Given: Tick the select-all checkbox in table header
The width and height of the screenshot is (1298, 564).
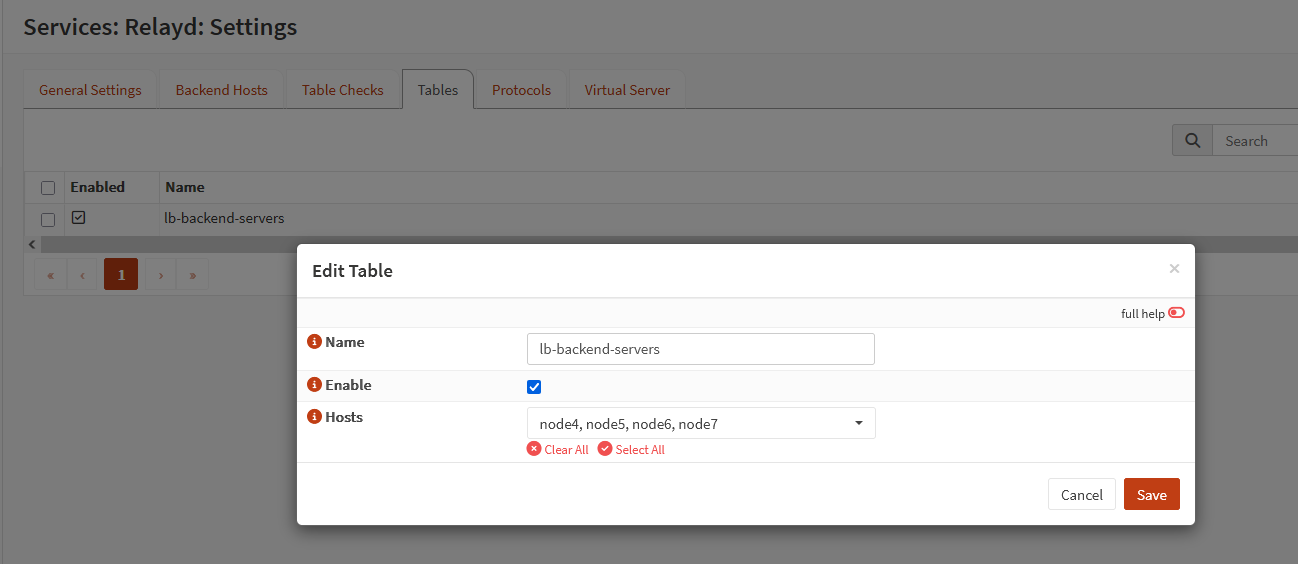Looking at the screenshot, I should click(47, 187).
